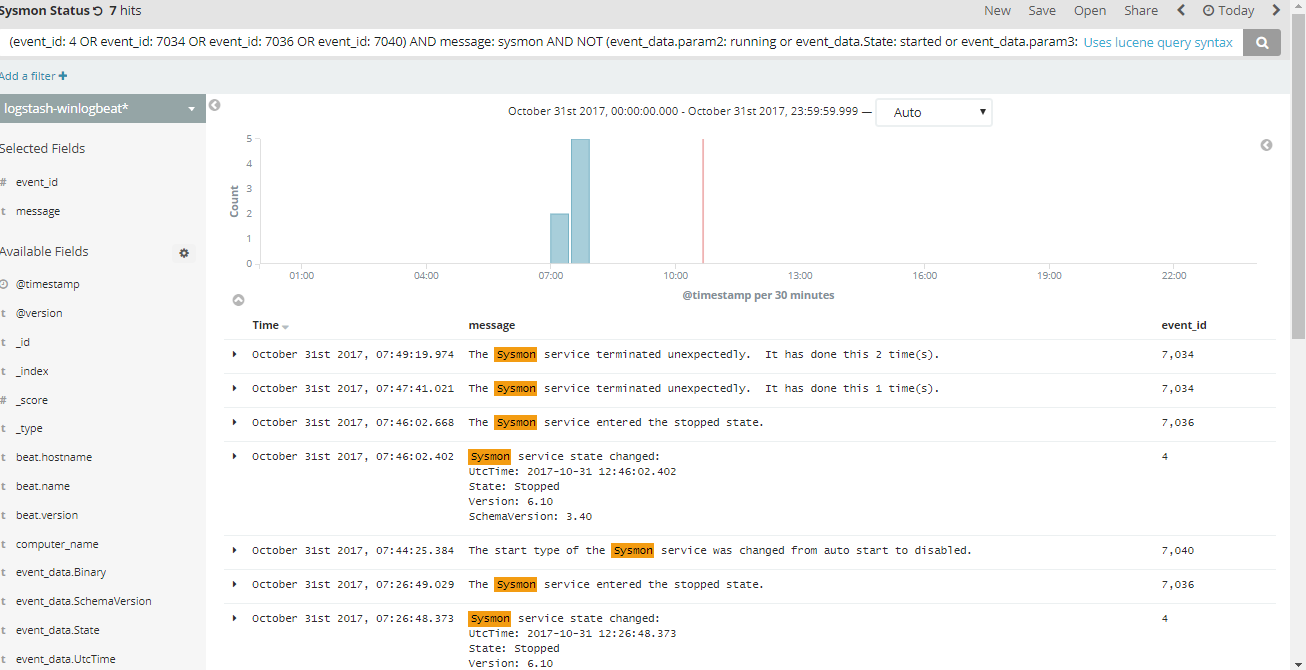Focus the lucene query input field

[x=542, y=43]
